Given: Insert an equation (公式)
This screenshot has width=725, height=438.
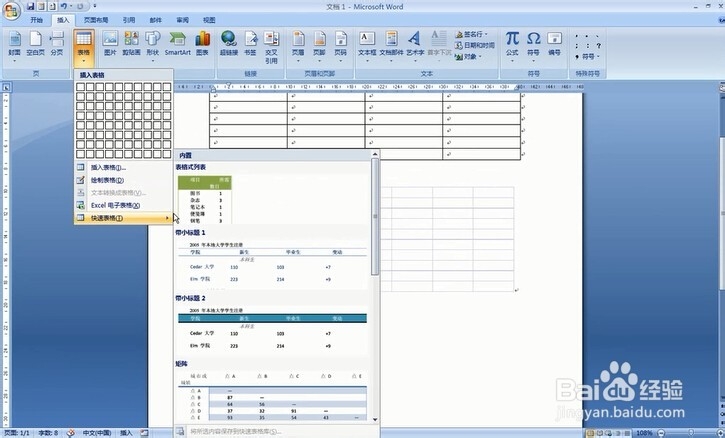Looking at the screenshot, I should click(512, 45).
